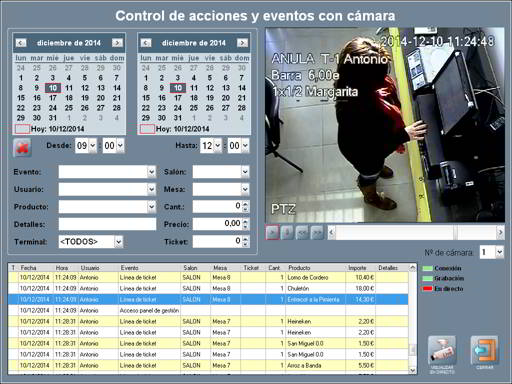Select the Lomo de Cordero row
The width and height of the screenshot is (512, 384).
coord(208,277)
